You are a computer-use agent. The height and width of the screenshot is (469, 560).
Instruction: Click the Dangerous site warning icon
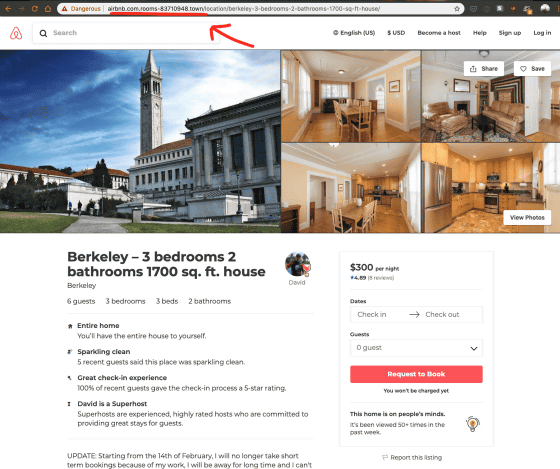point(64,9)
